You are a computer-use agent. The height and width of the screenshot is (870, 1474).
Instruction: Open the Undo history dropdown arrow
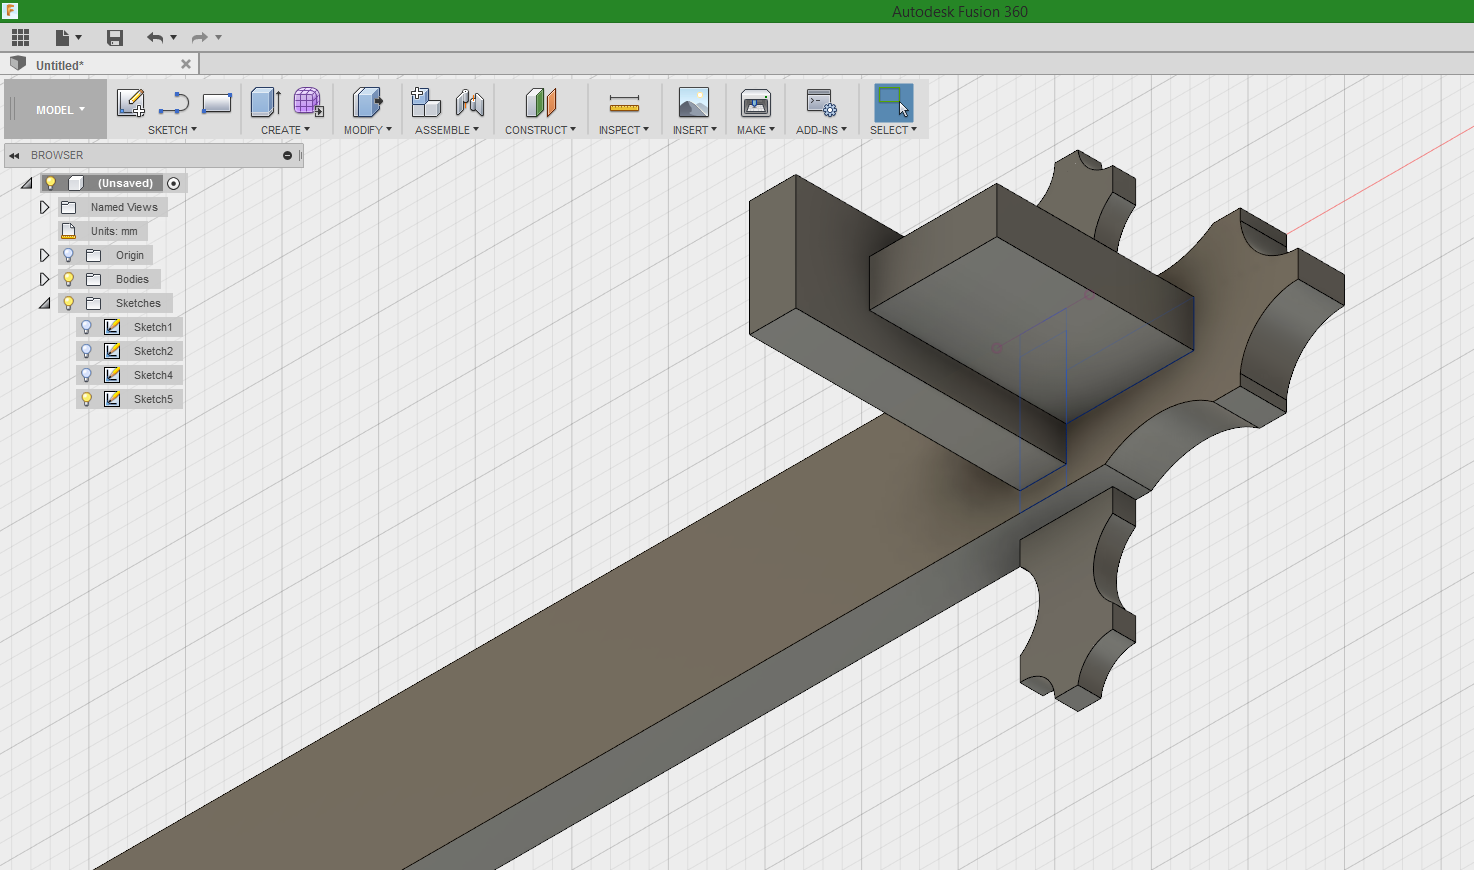[174, 38]
